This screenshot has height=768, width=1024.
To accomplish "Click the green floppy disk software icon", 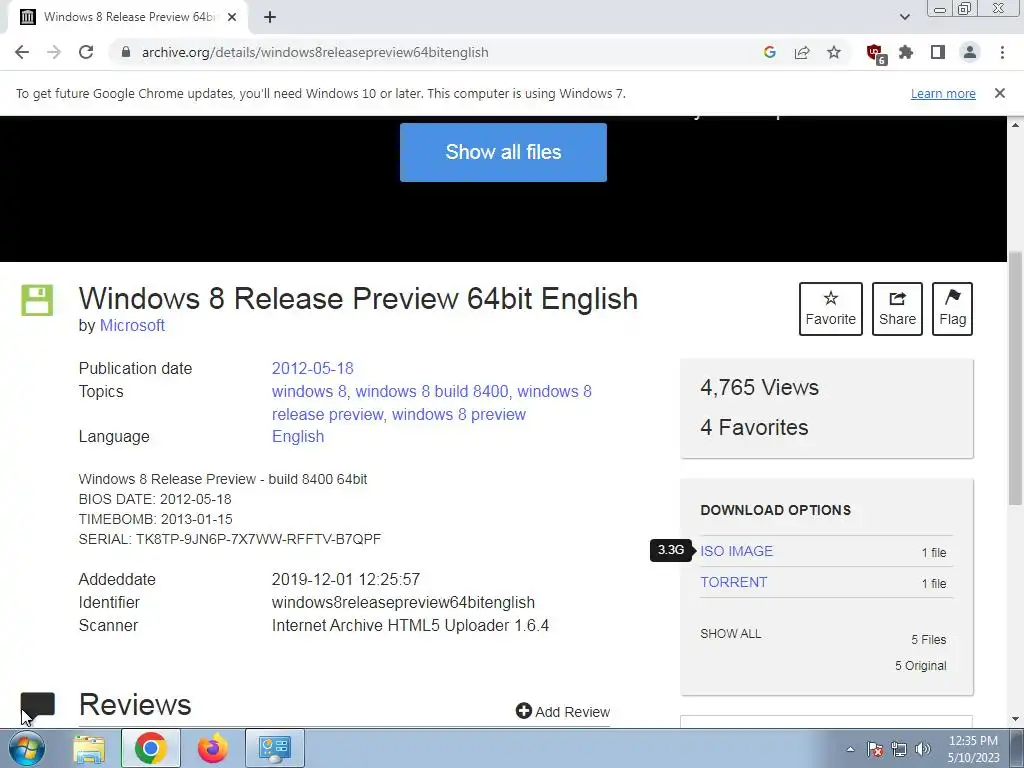I will [x=37, y=300].
